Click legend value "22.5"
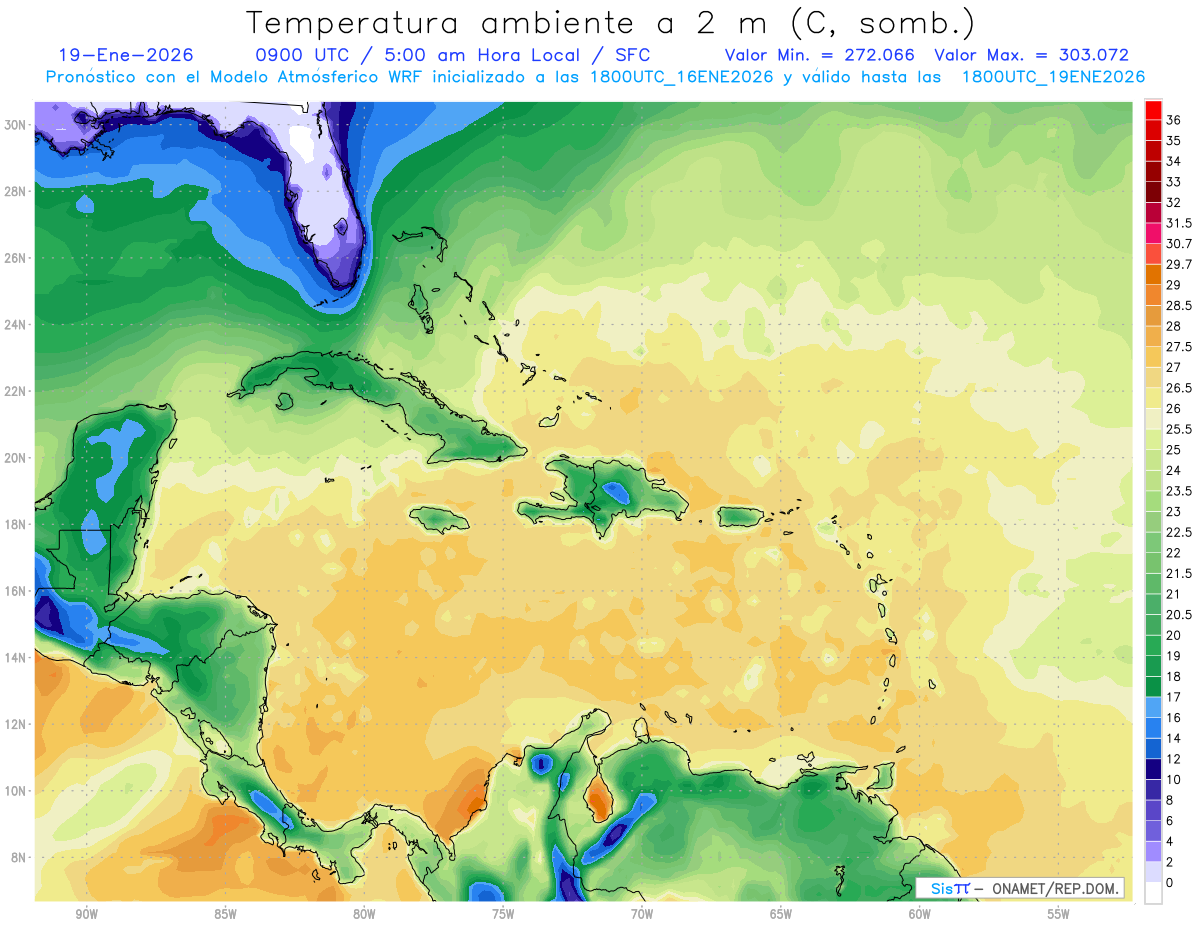Image resolution: width=1200 pixels, height=927 pixels. tap(1179, 532)
